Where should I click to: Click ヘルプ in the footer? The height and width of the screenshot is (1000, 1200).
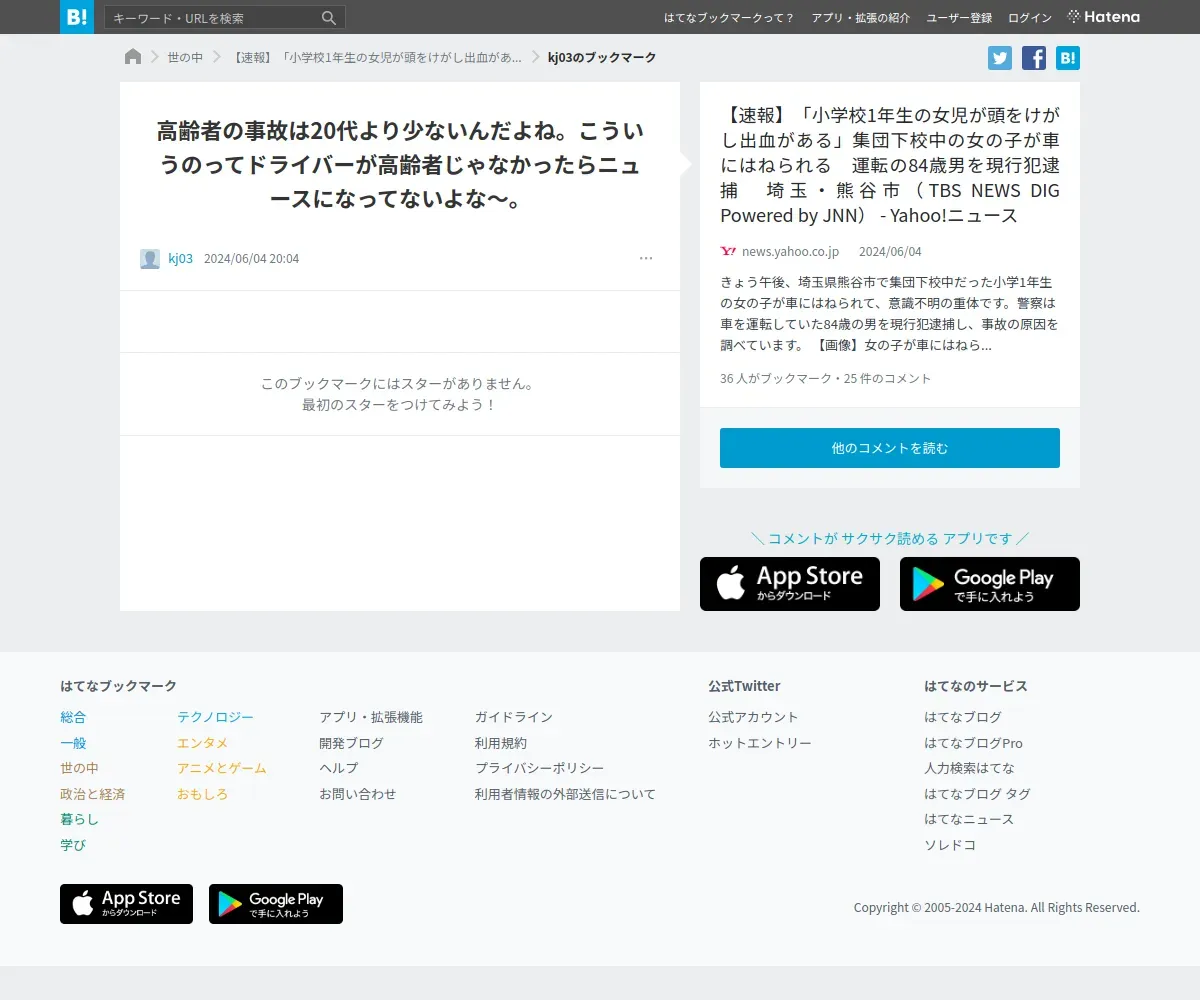(x=338, y=768)
